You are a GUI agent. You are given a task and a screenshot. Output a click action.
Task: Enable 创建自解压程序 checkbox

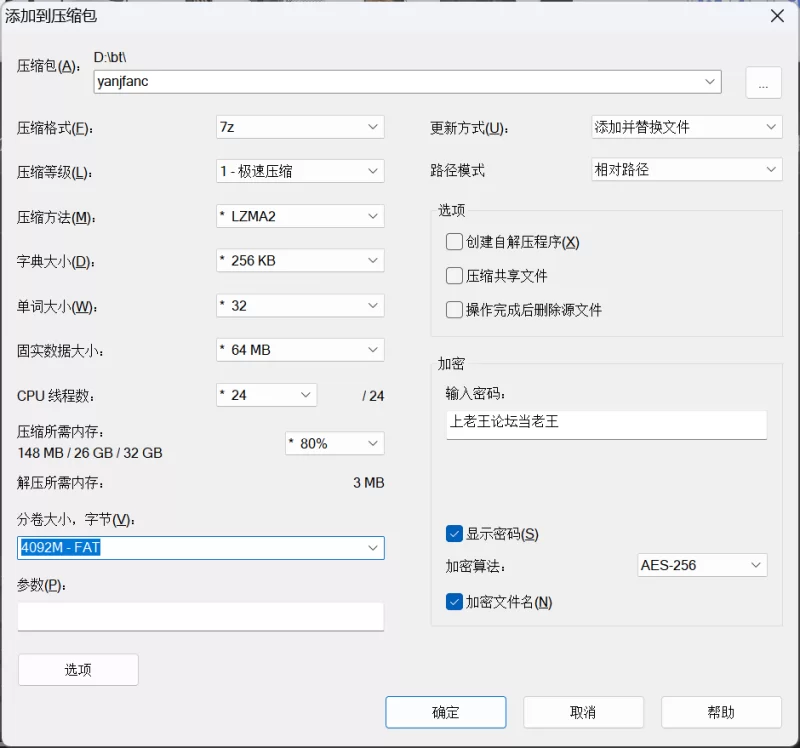tap(455, 242)
